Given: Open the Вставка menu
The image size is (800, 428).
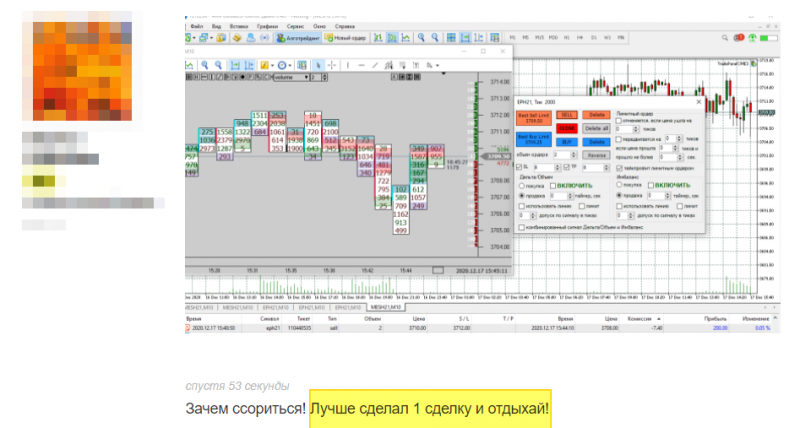Looking at the screenshot, I should tap(239, 26).
